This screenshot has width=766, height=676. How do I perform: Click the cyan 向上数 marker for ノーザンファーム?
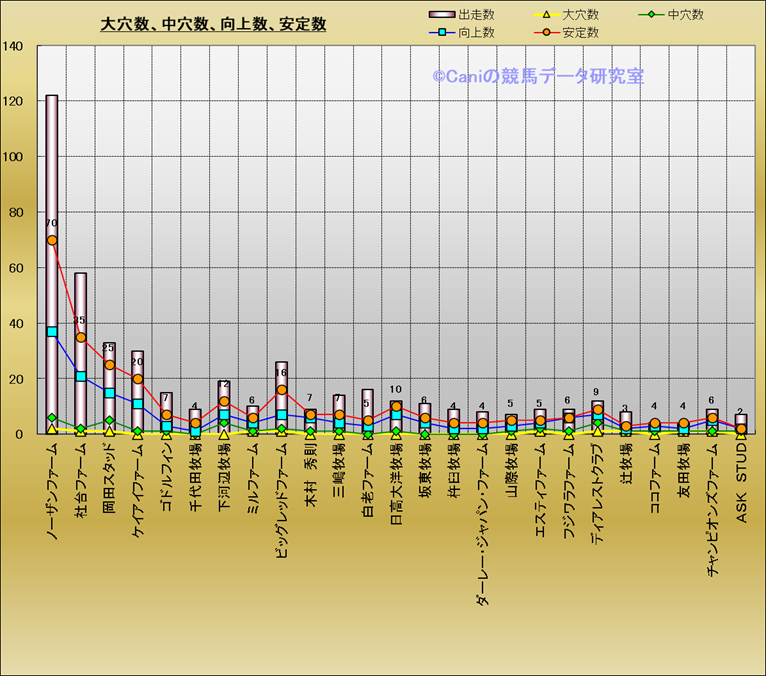(x=52, y=332)
